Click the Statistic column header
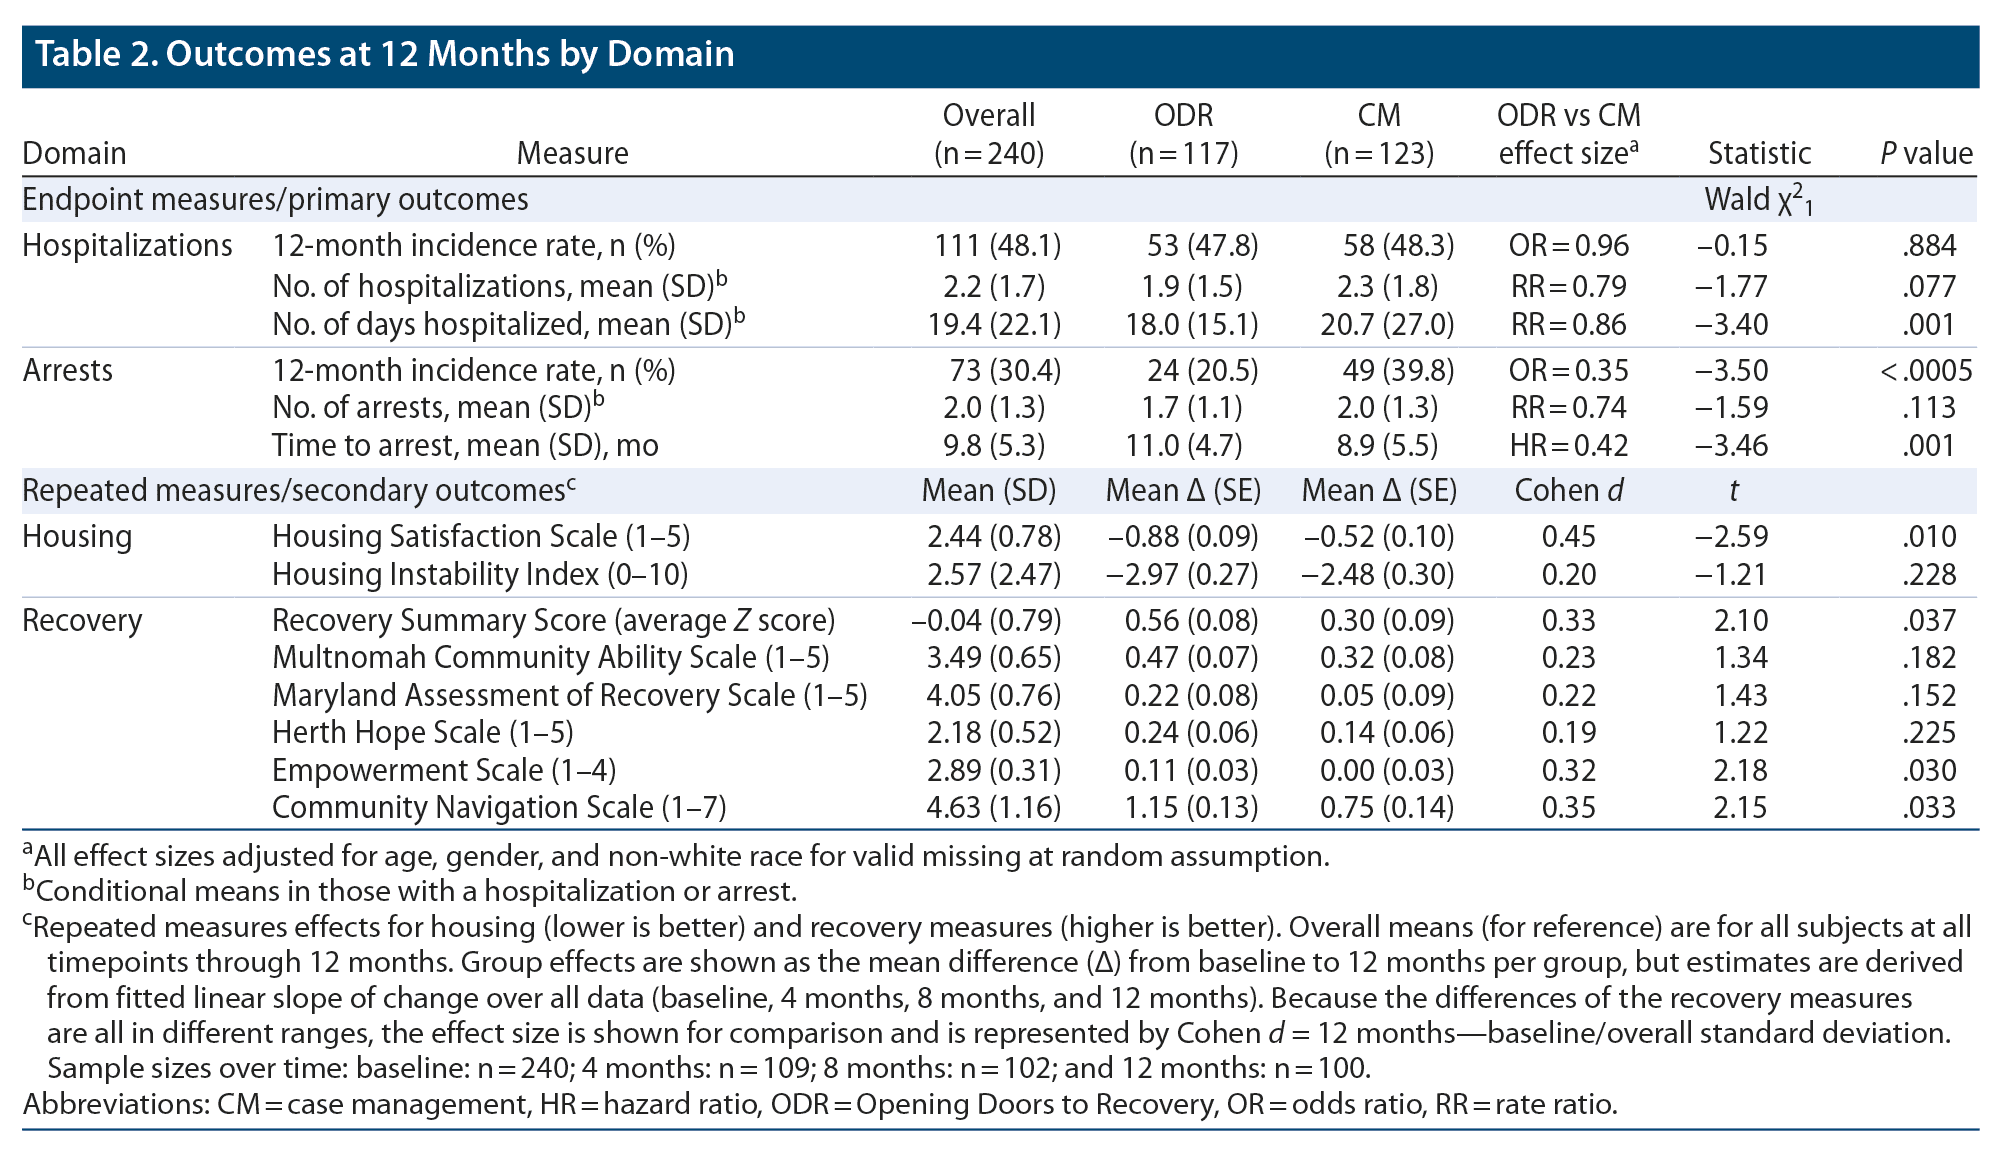2005x1156 pixels. pyautogui.click(x=1759, y=153)
